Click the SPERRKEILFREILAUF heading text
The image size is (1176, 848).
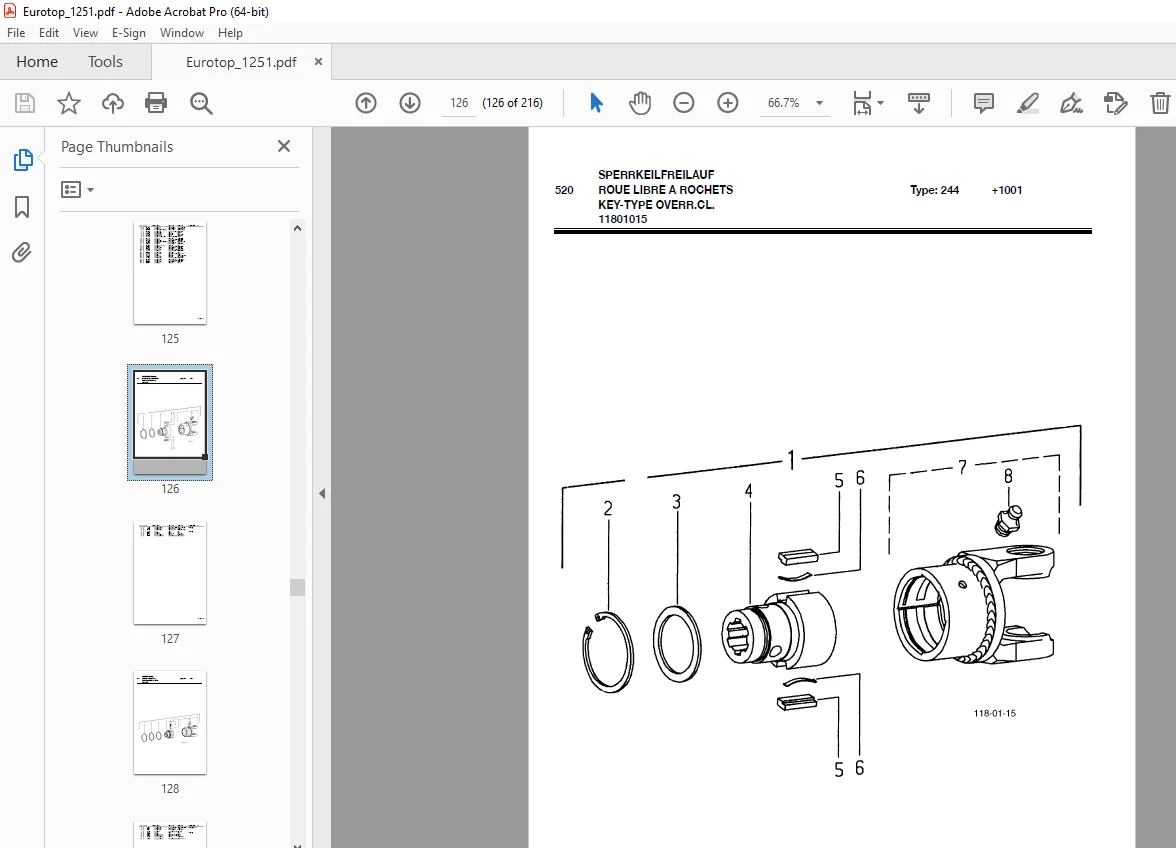tap(656, 175)
